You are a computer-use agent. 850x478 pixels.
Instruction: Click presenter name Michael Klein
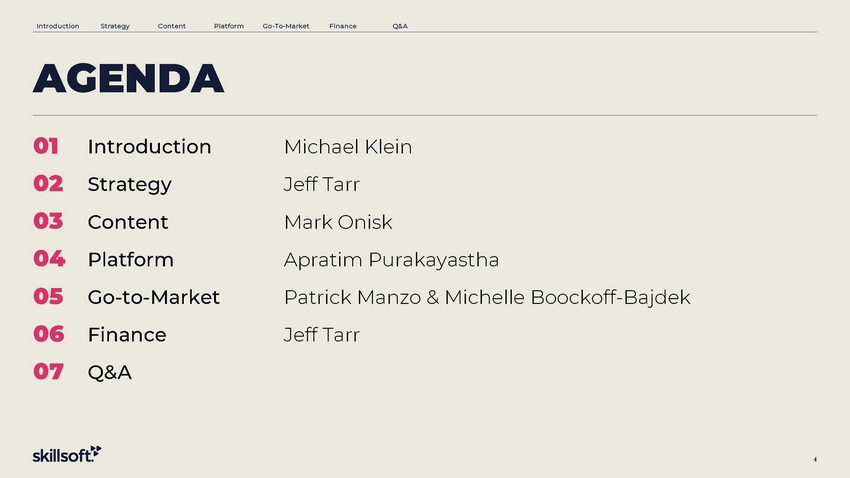[x=348, y=146]
